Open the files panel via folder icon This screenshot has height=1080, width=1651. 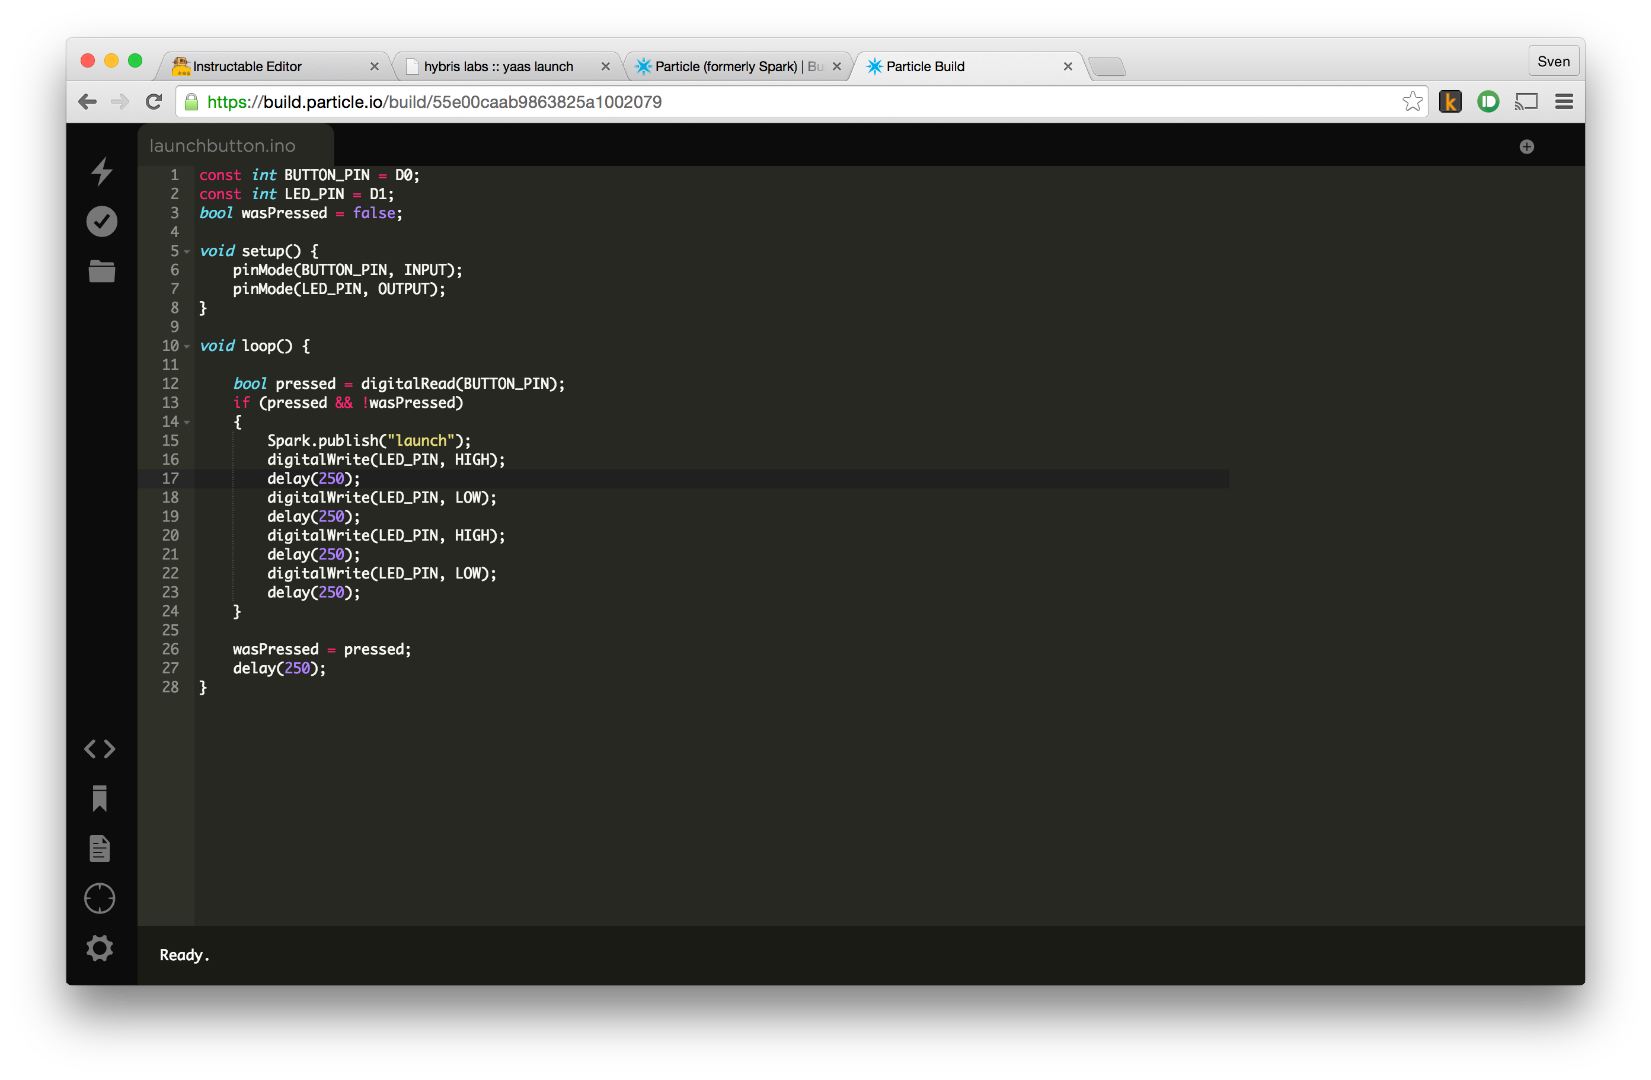click(100, 271)
